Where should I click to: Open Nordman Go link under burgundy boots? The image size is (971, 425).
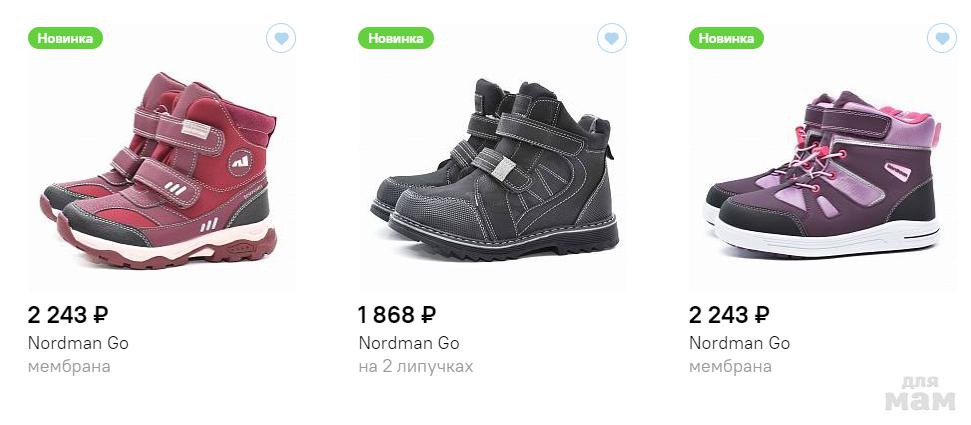pos(78,343)
